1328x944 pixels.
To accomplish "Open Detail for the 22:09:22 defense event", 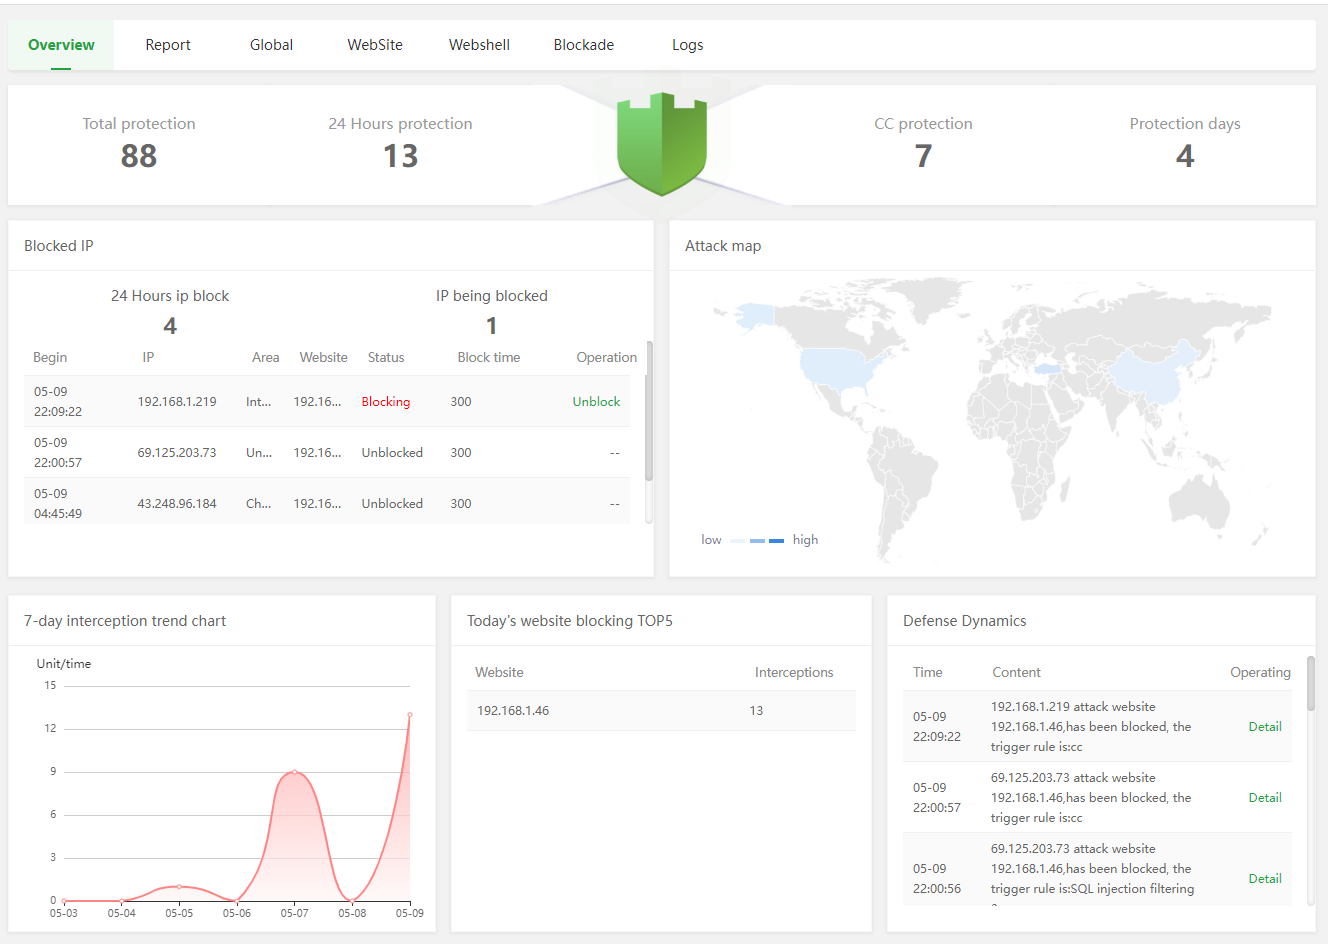I will [1264, 727].
